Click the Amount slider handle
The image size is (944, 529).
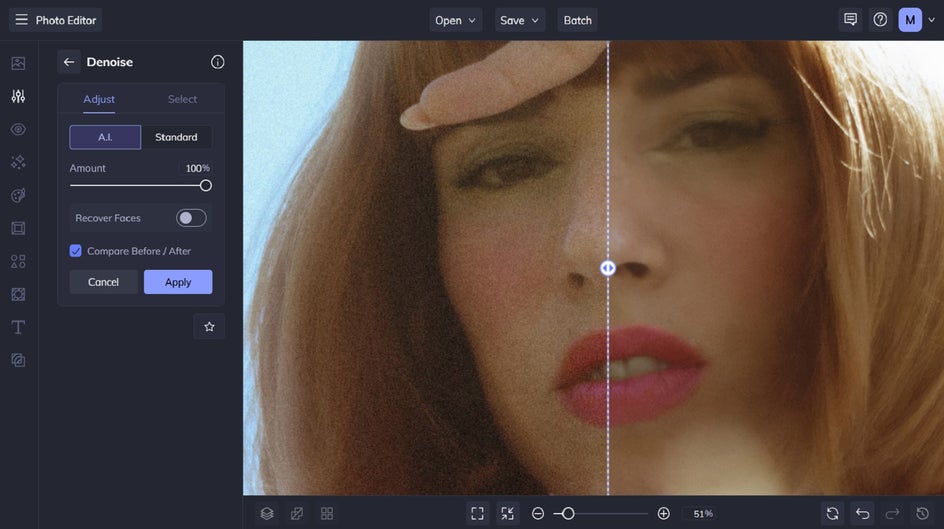tap(205, 185)
